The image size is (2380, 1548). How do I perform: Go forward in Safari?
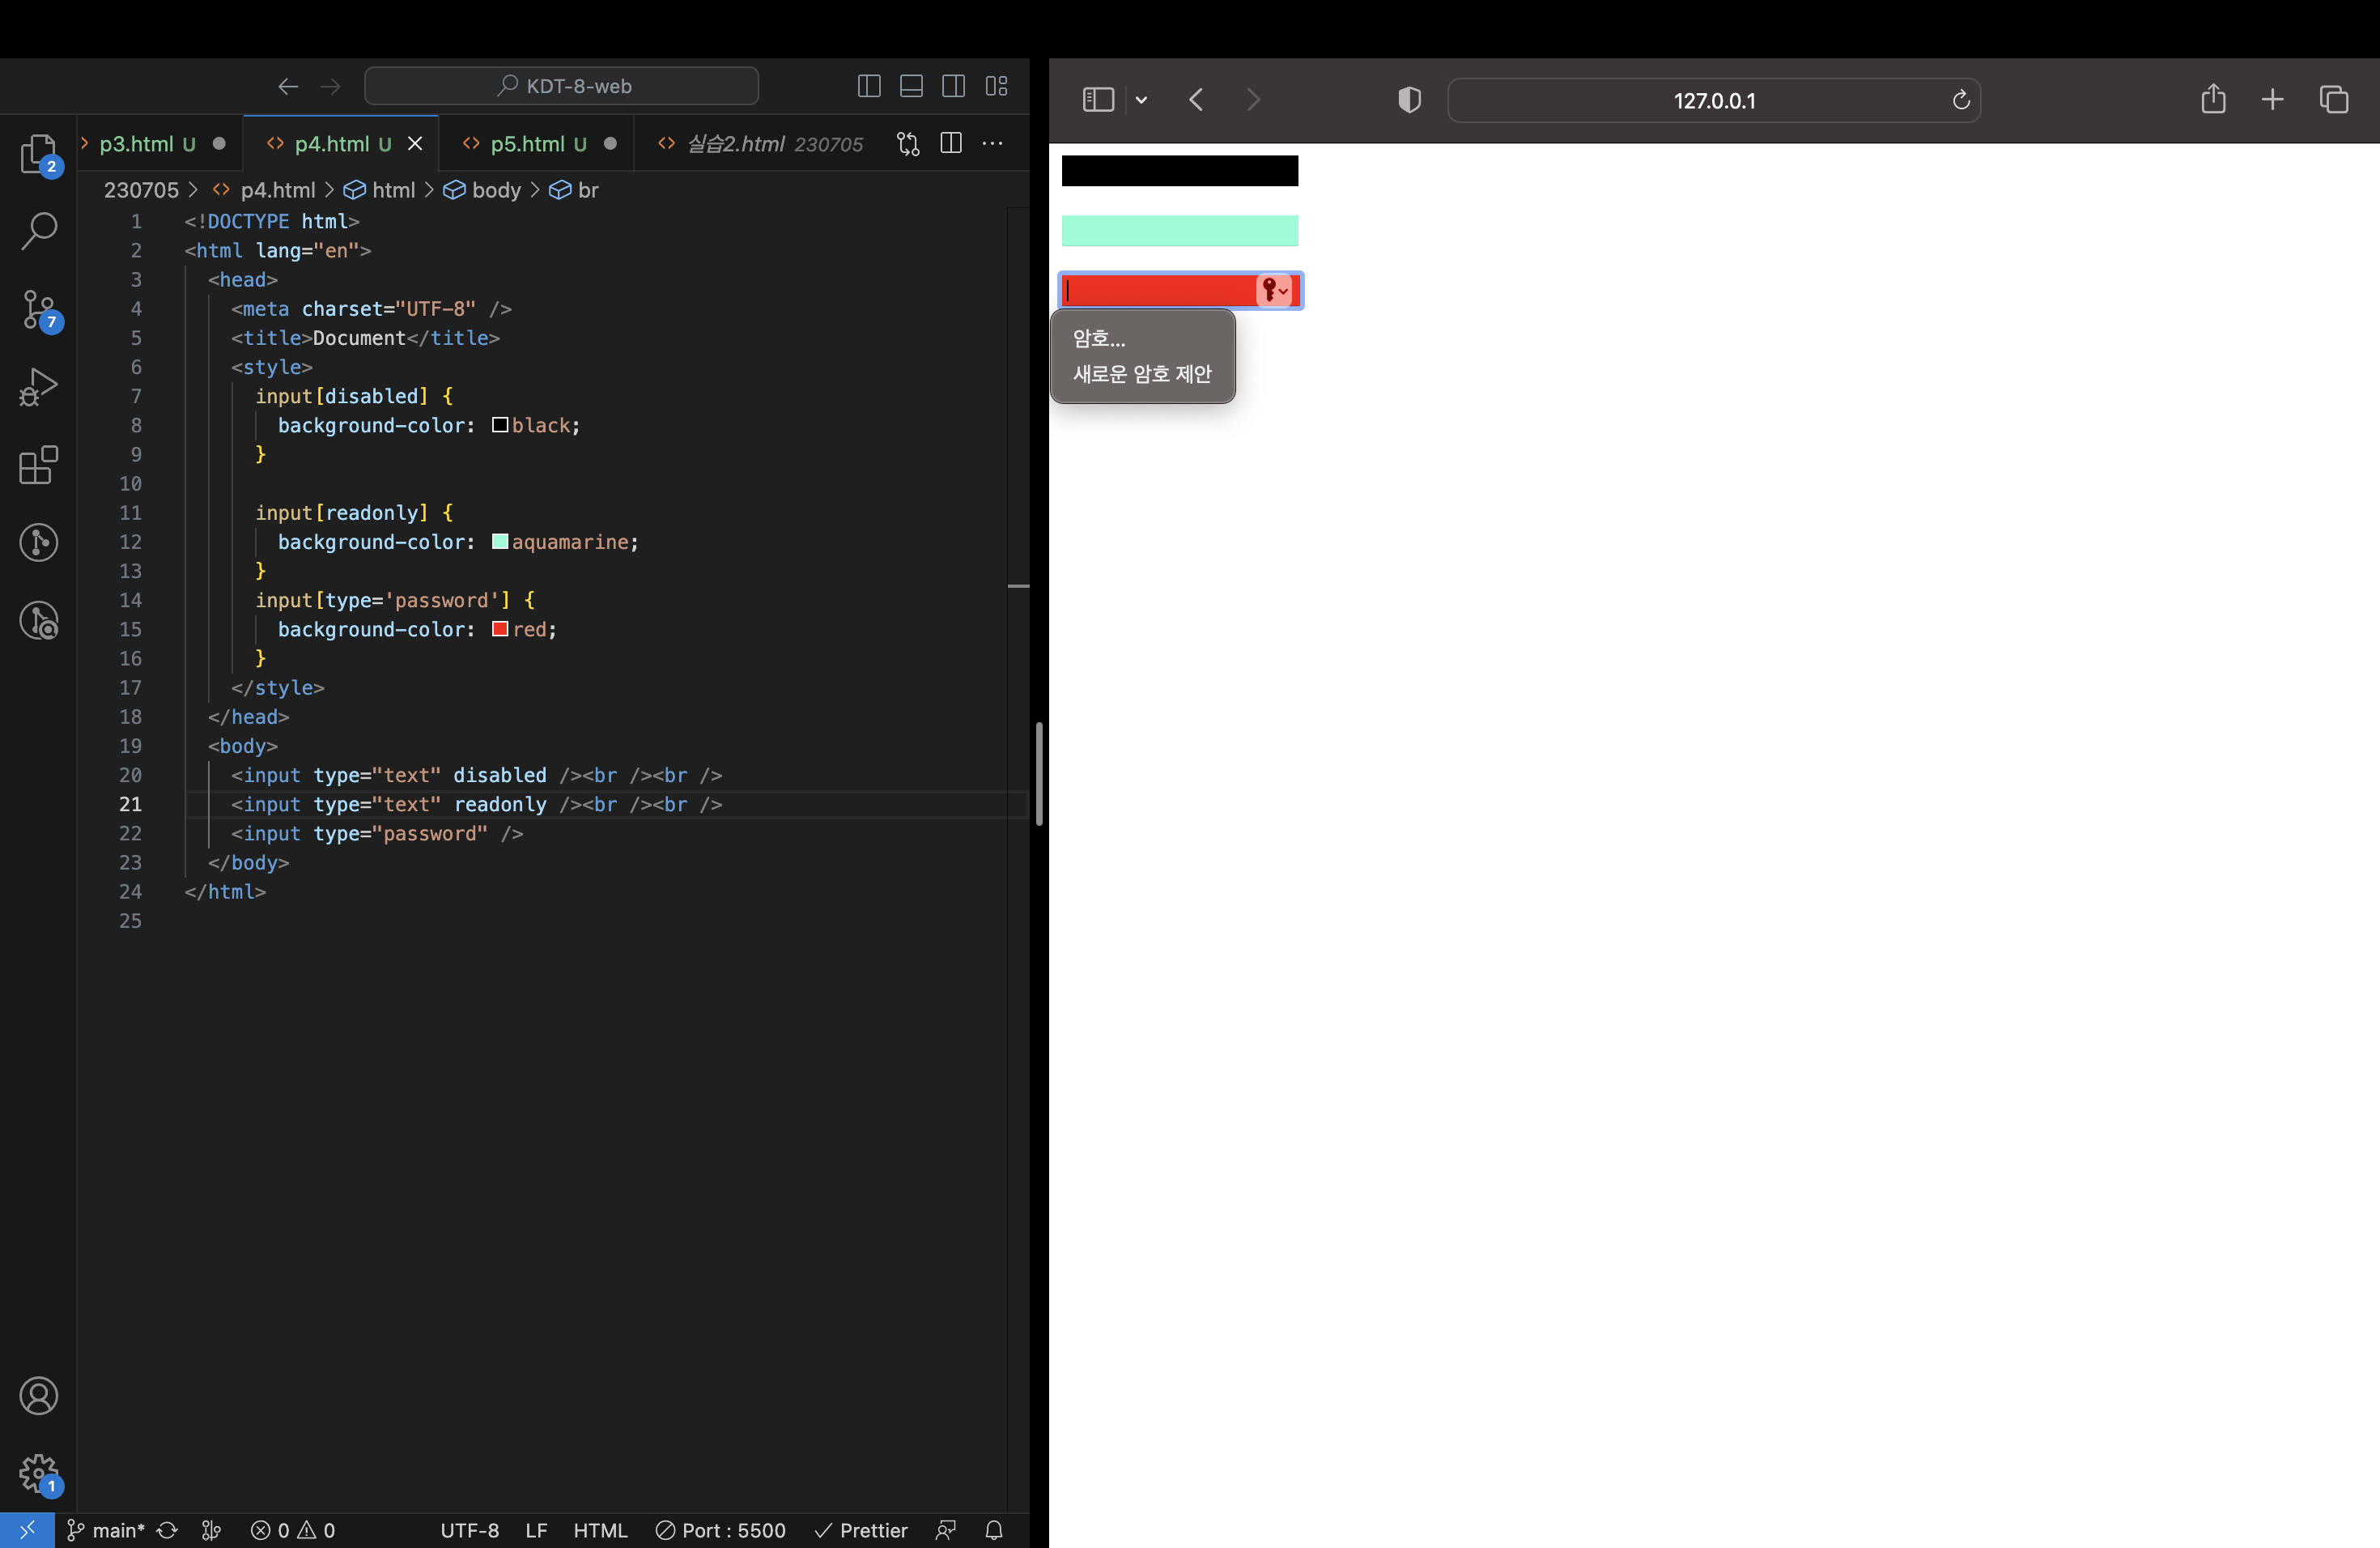[x=1253, y=100]
